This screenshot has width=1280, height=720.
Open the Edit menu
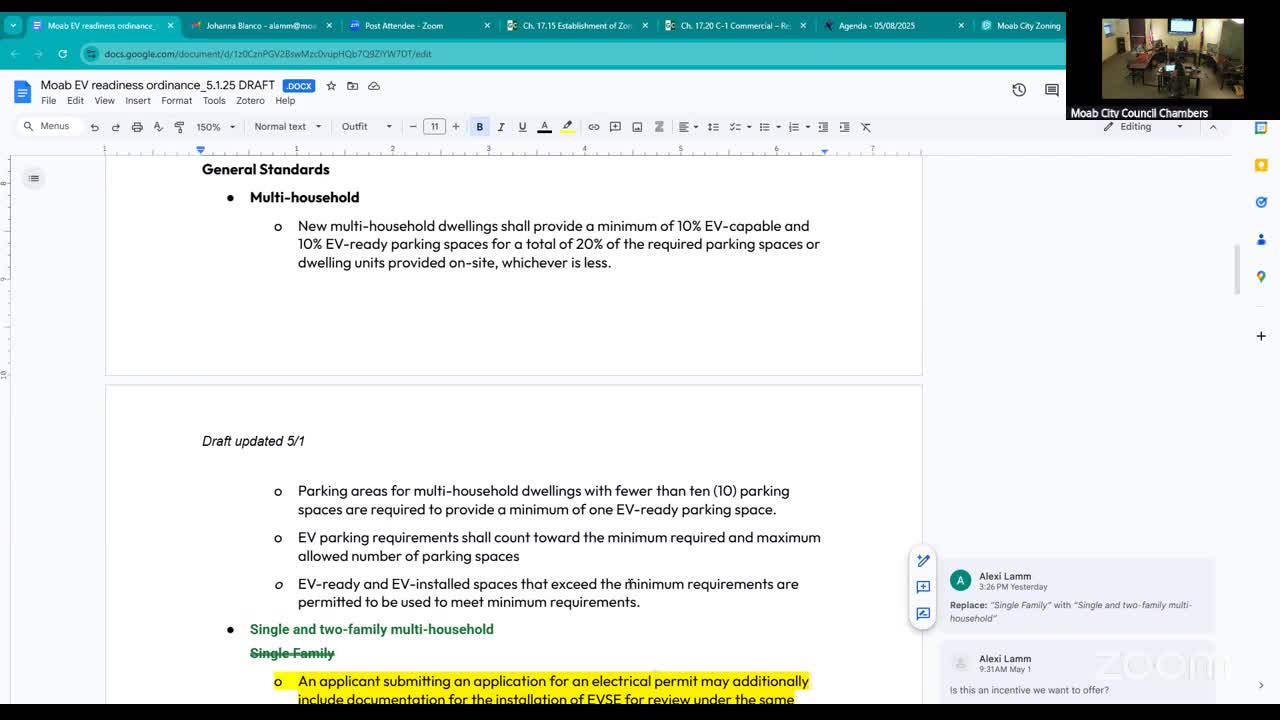tap(75, 101)
